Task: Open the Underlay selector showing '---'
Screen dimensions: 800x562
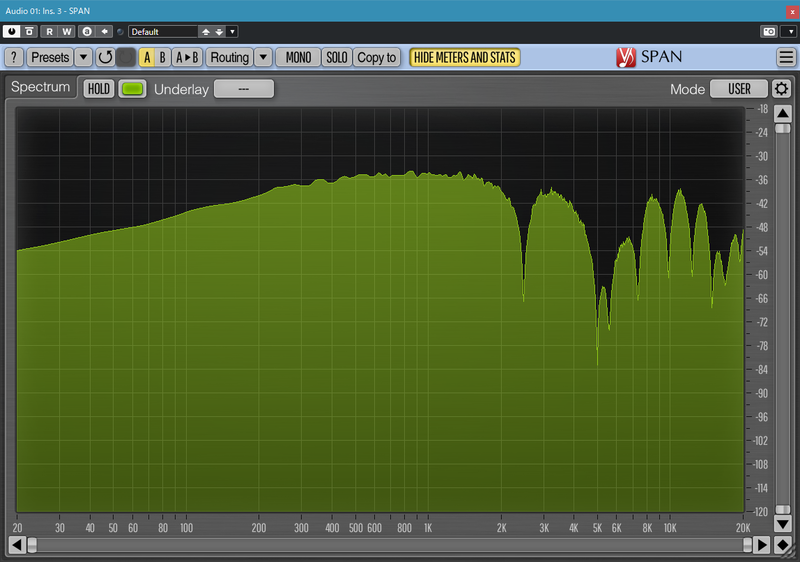Action: pos(244,89)
